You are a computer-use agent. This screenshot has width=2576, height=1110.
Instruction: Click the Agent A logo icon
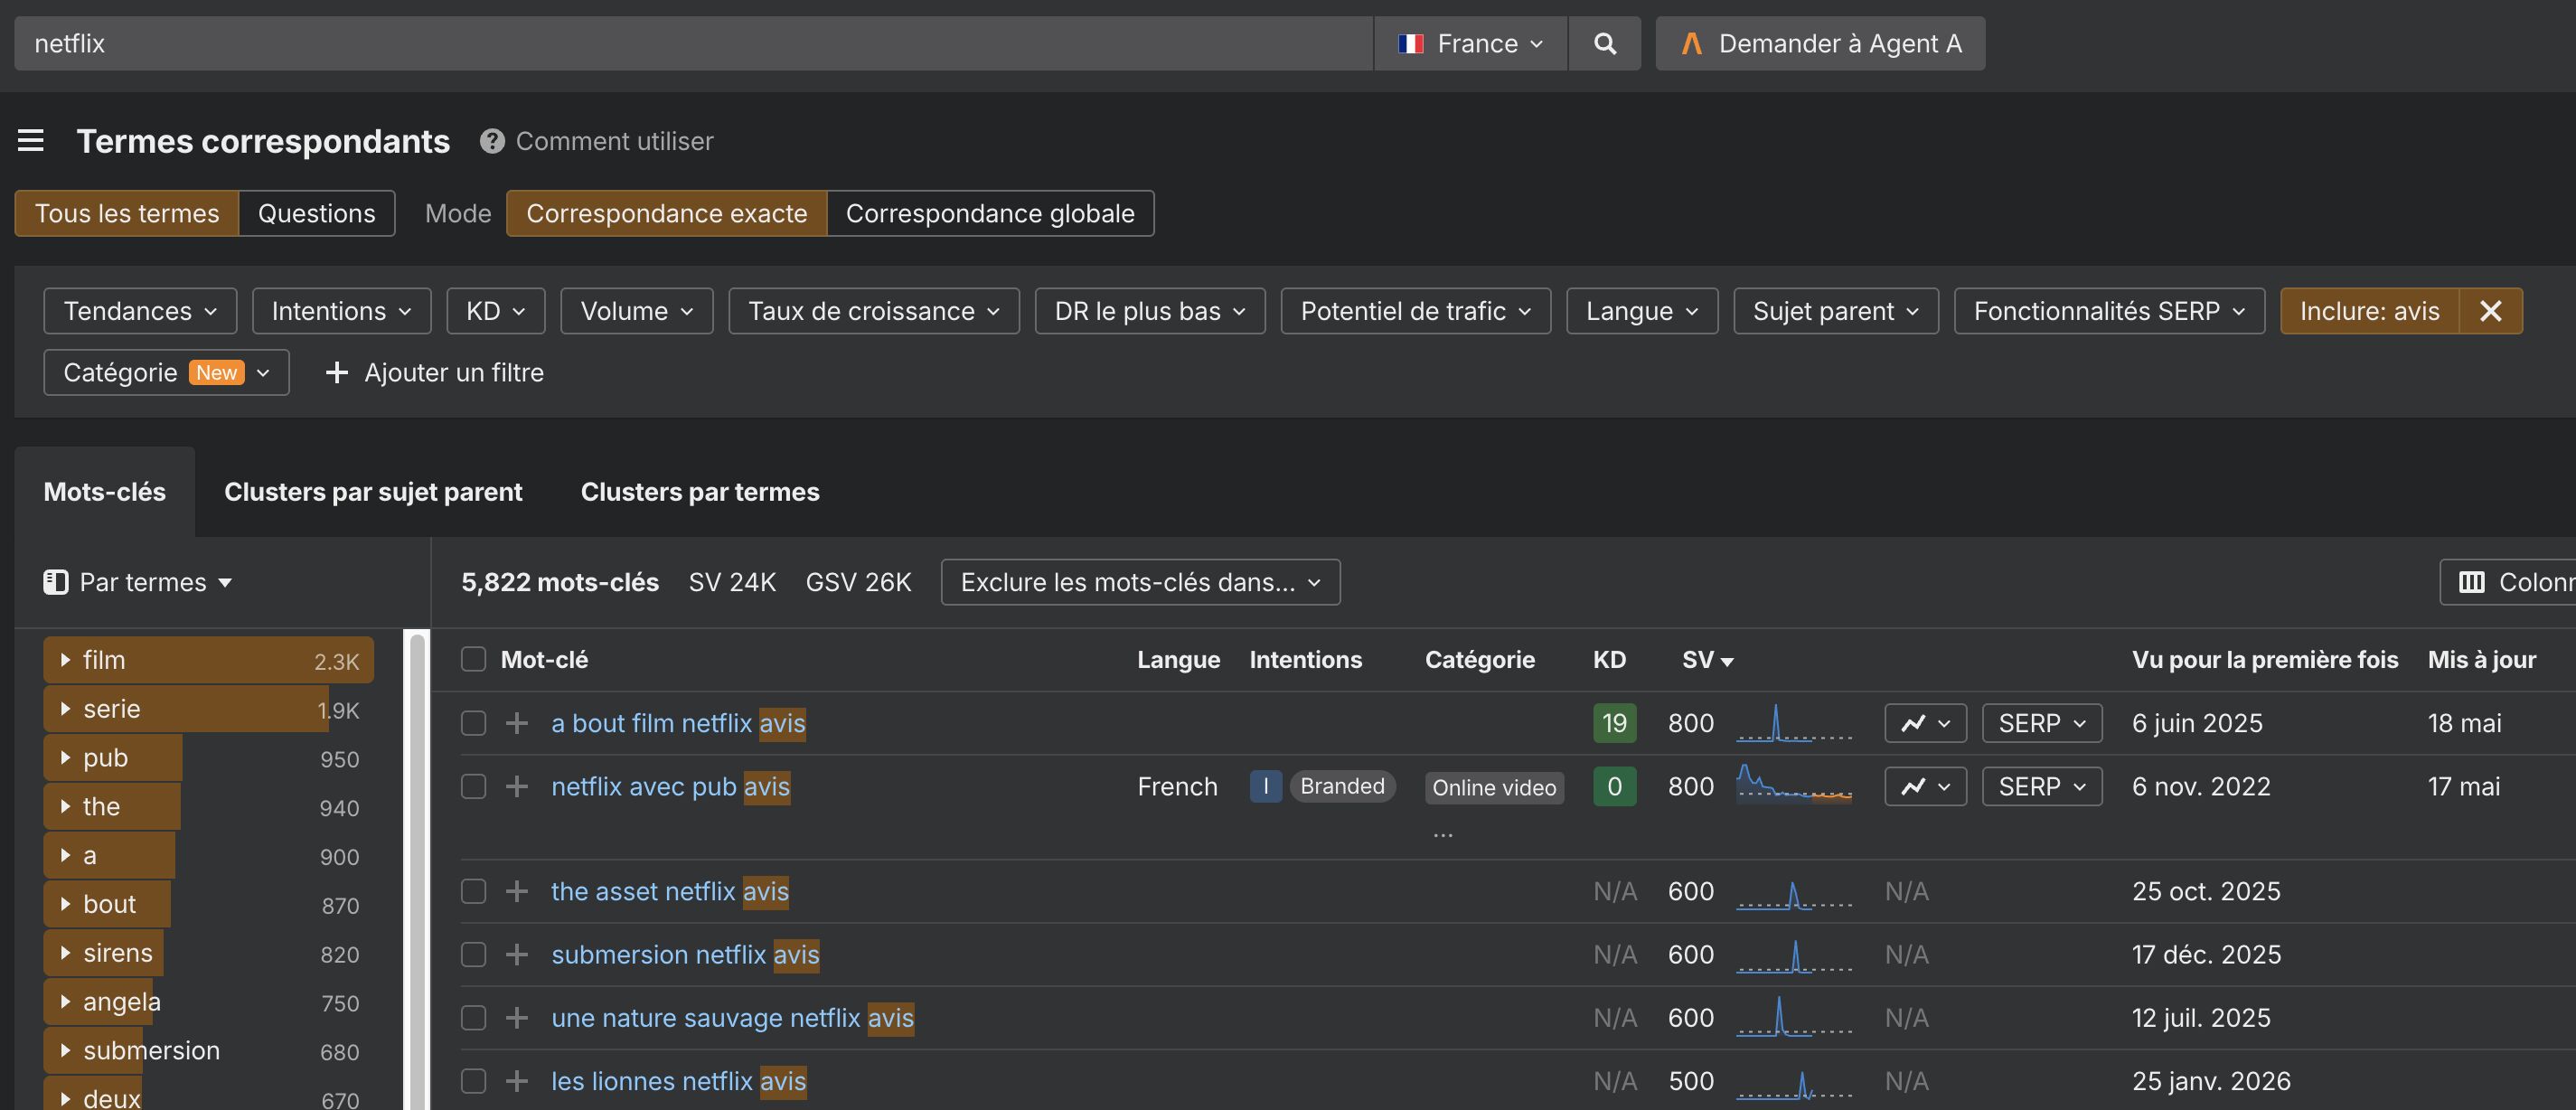(1691, 44)
